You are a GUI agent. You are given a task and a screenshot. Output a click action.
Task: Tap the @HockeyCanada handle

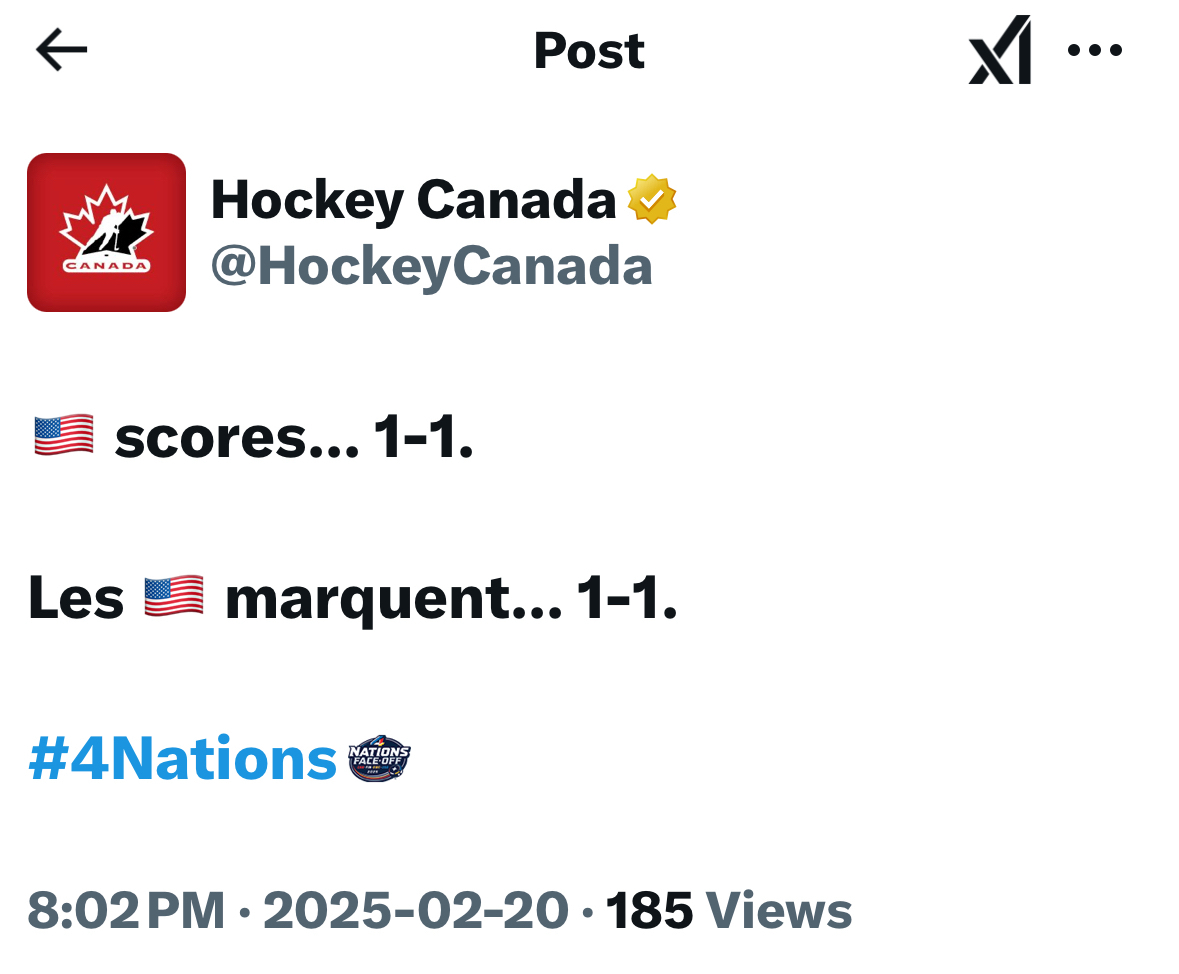(x=431, y=266)
